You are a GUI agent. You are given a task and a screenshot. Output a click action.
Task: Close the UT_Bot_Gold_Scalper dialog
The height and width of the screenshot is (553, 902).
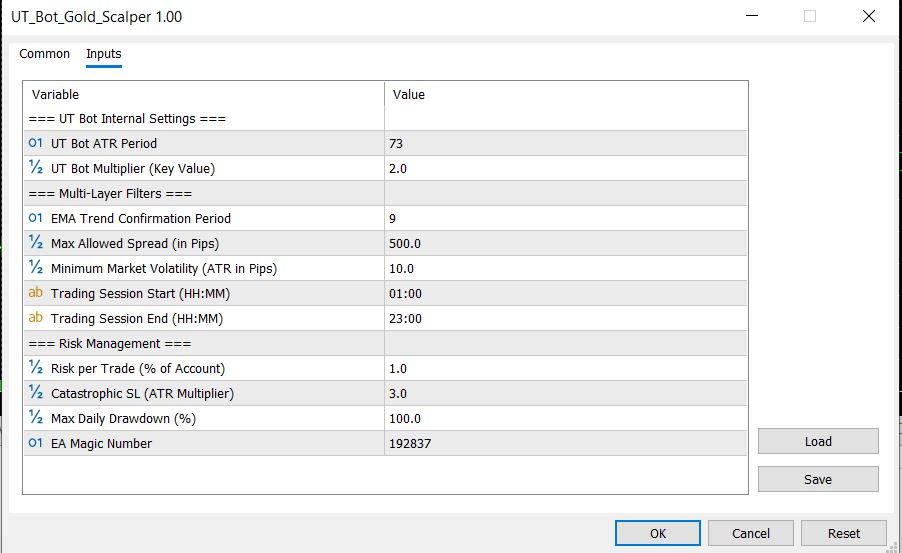869,16
